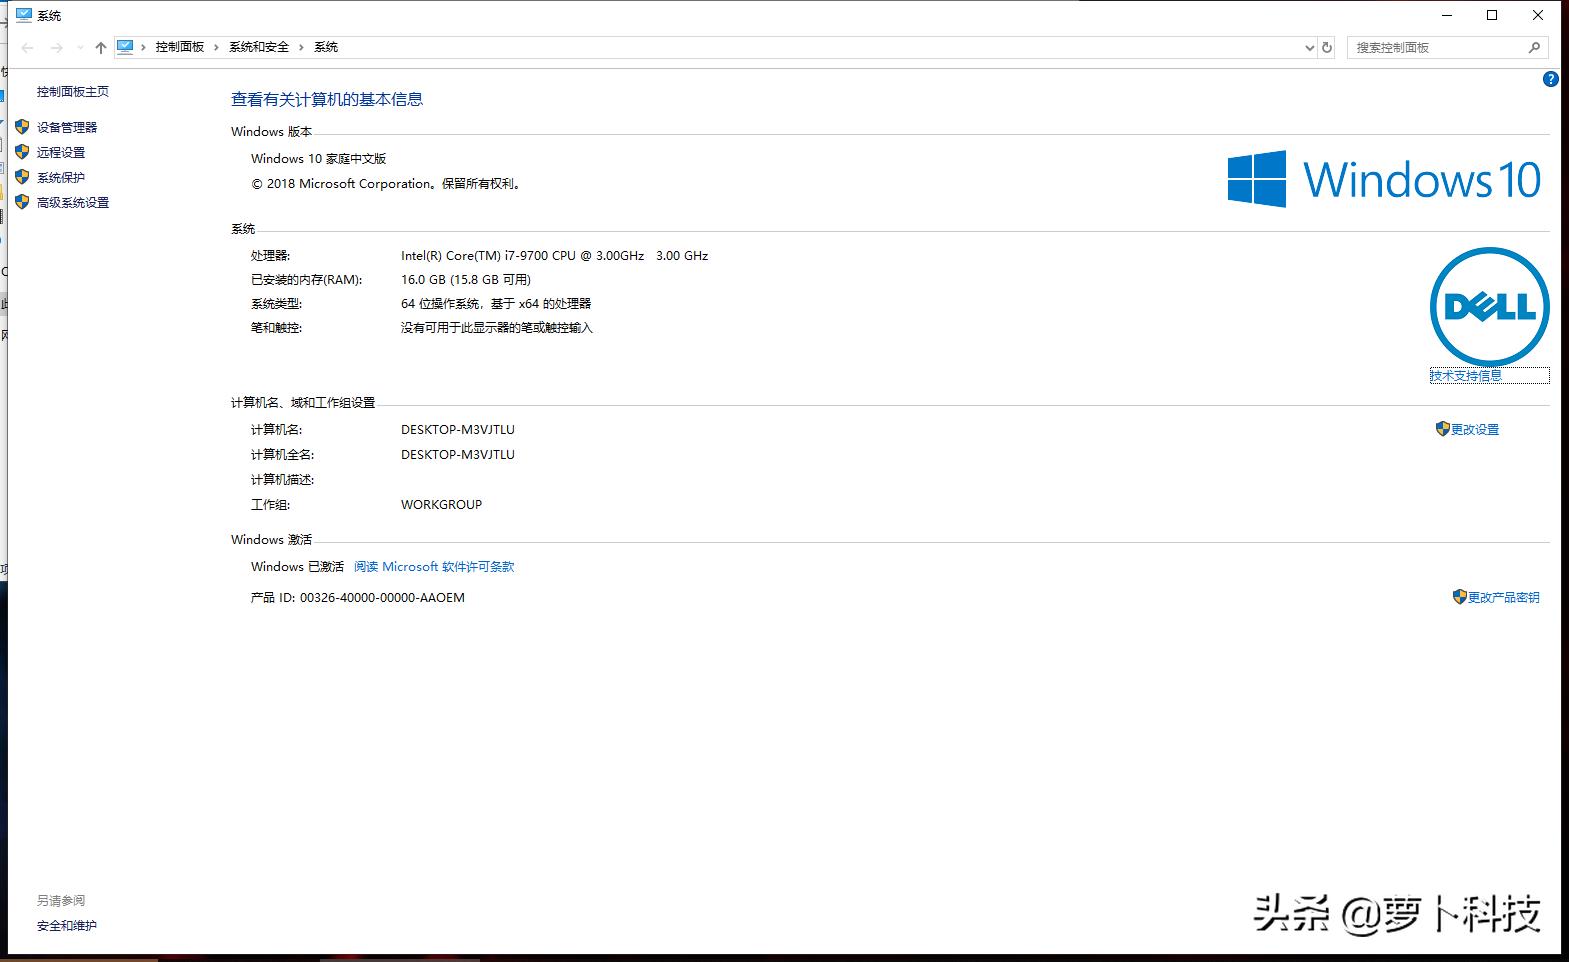Go forward using the forward arrow
The width and height of the screenshot is (1569, 962).
[x=57, y=47]
